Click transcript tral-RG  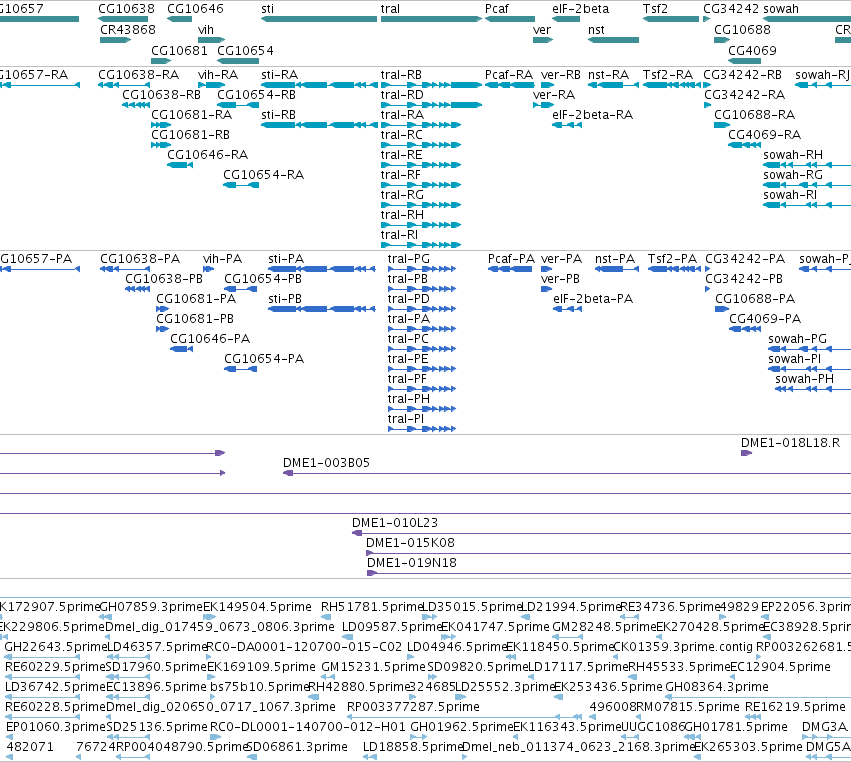point(421,205)
